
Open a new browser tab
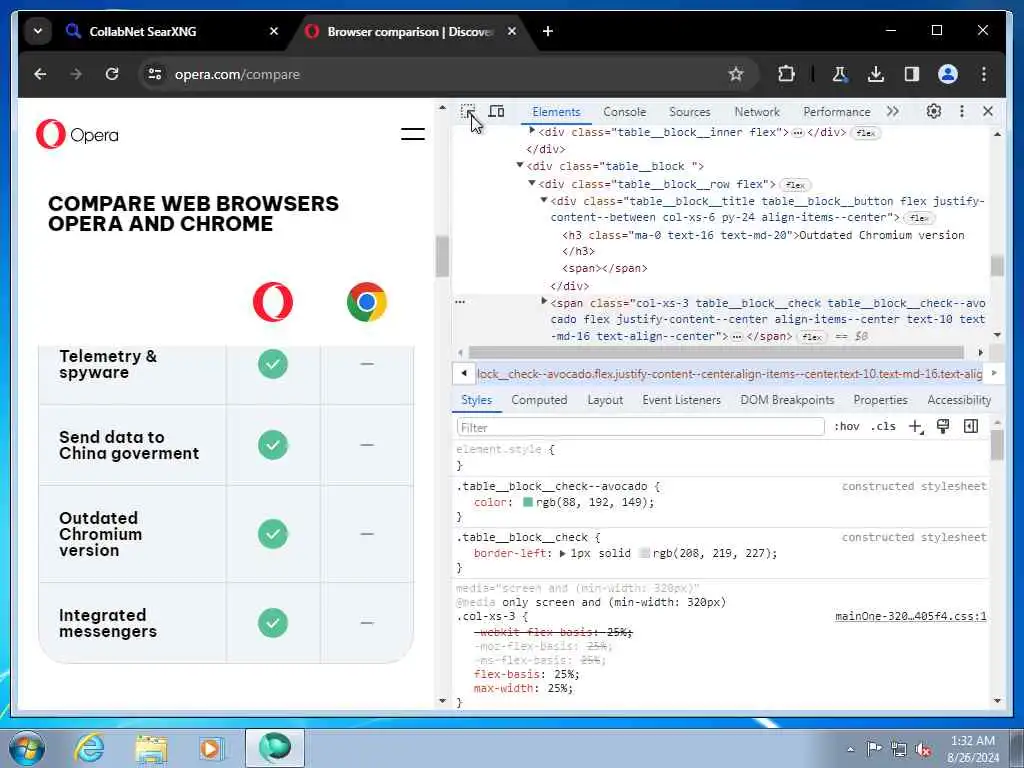tap(548, 31)
